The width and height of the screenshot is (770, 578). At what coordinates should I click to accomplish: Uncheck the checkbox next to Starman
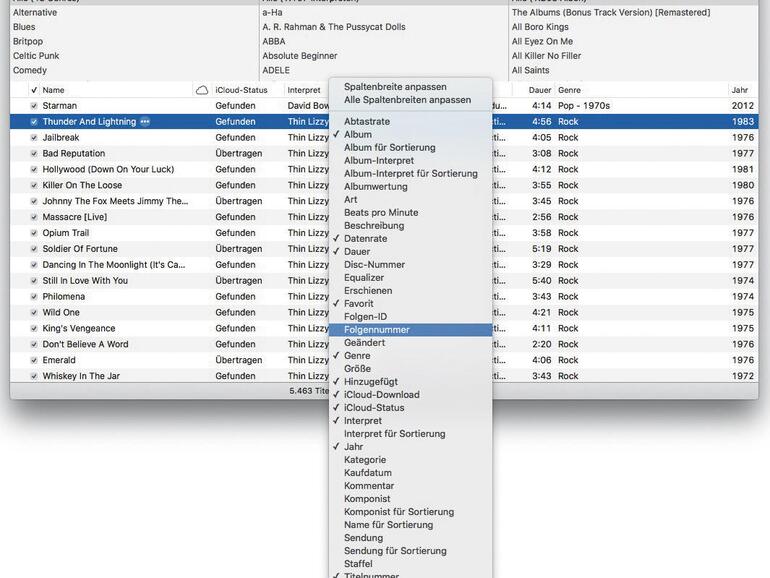click(x=34, y=106)
